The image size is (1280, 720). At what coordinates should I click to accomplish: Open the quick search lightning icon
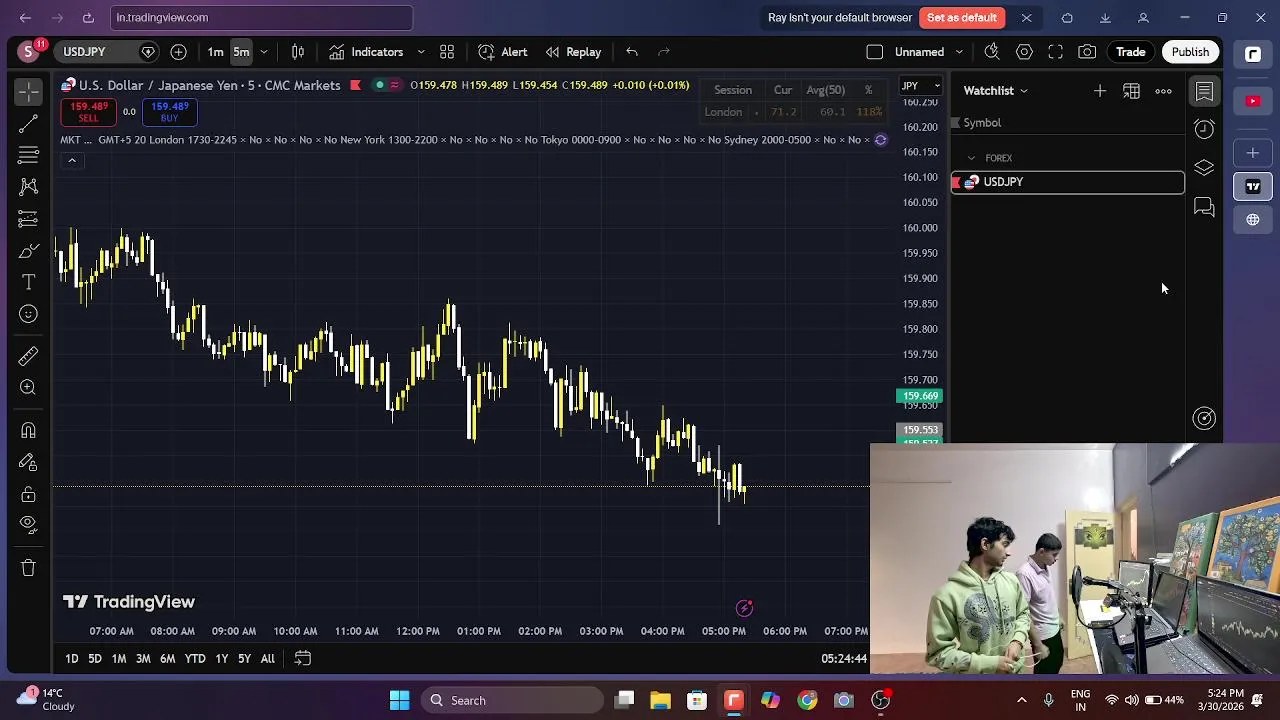(x=992, y=52)
